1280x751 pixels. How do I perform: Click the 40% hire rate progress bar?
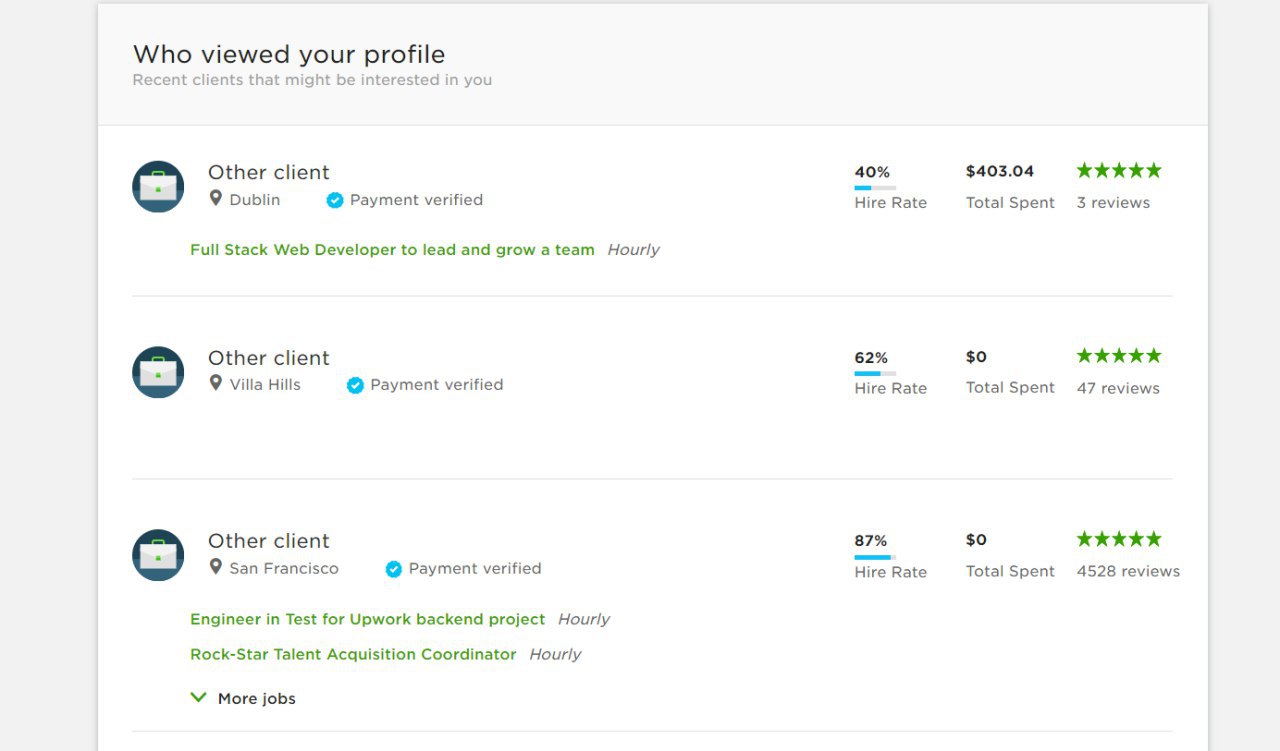(x=875, y=188)
